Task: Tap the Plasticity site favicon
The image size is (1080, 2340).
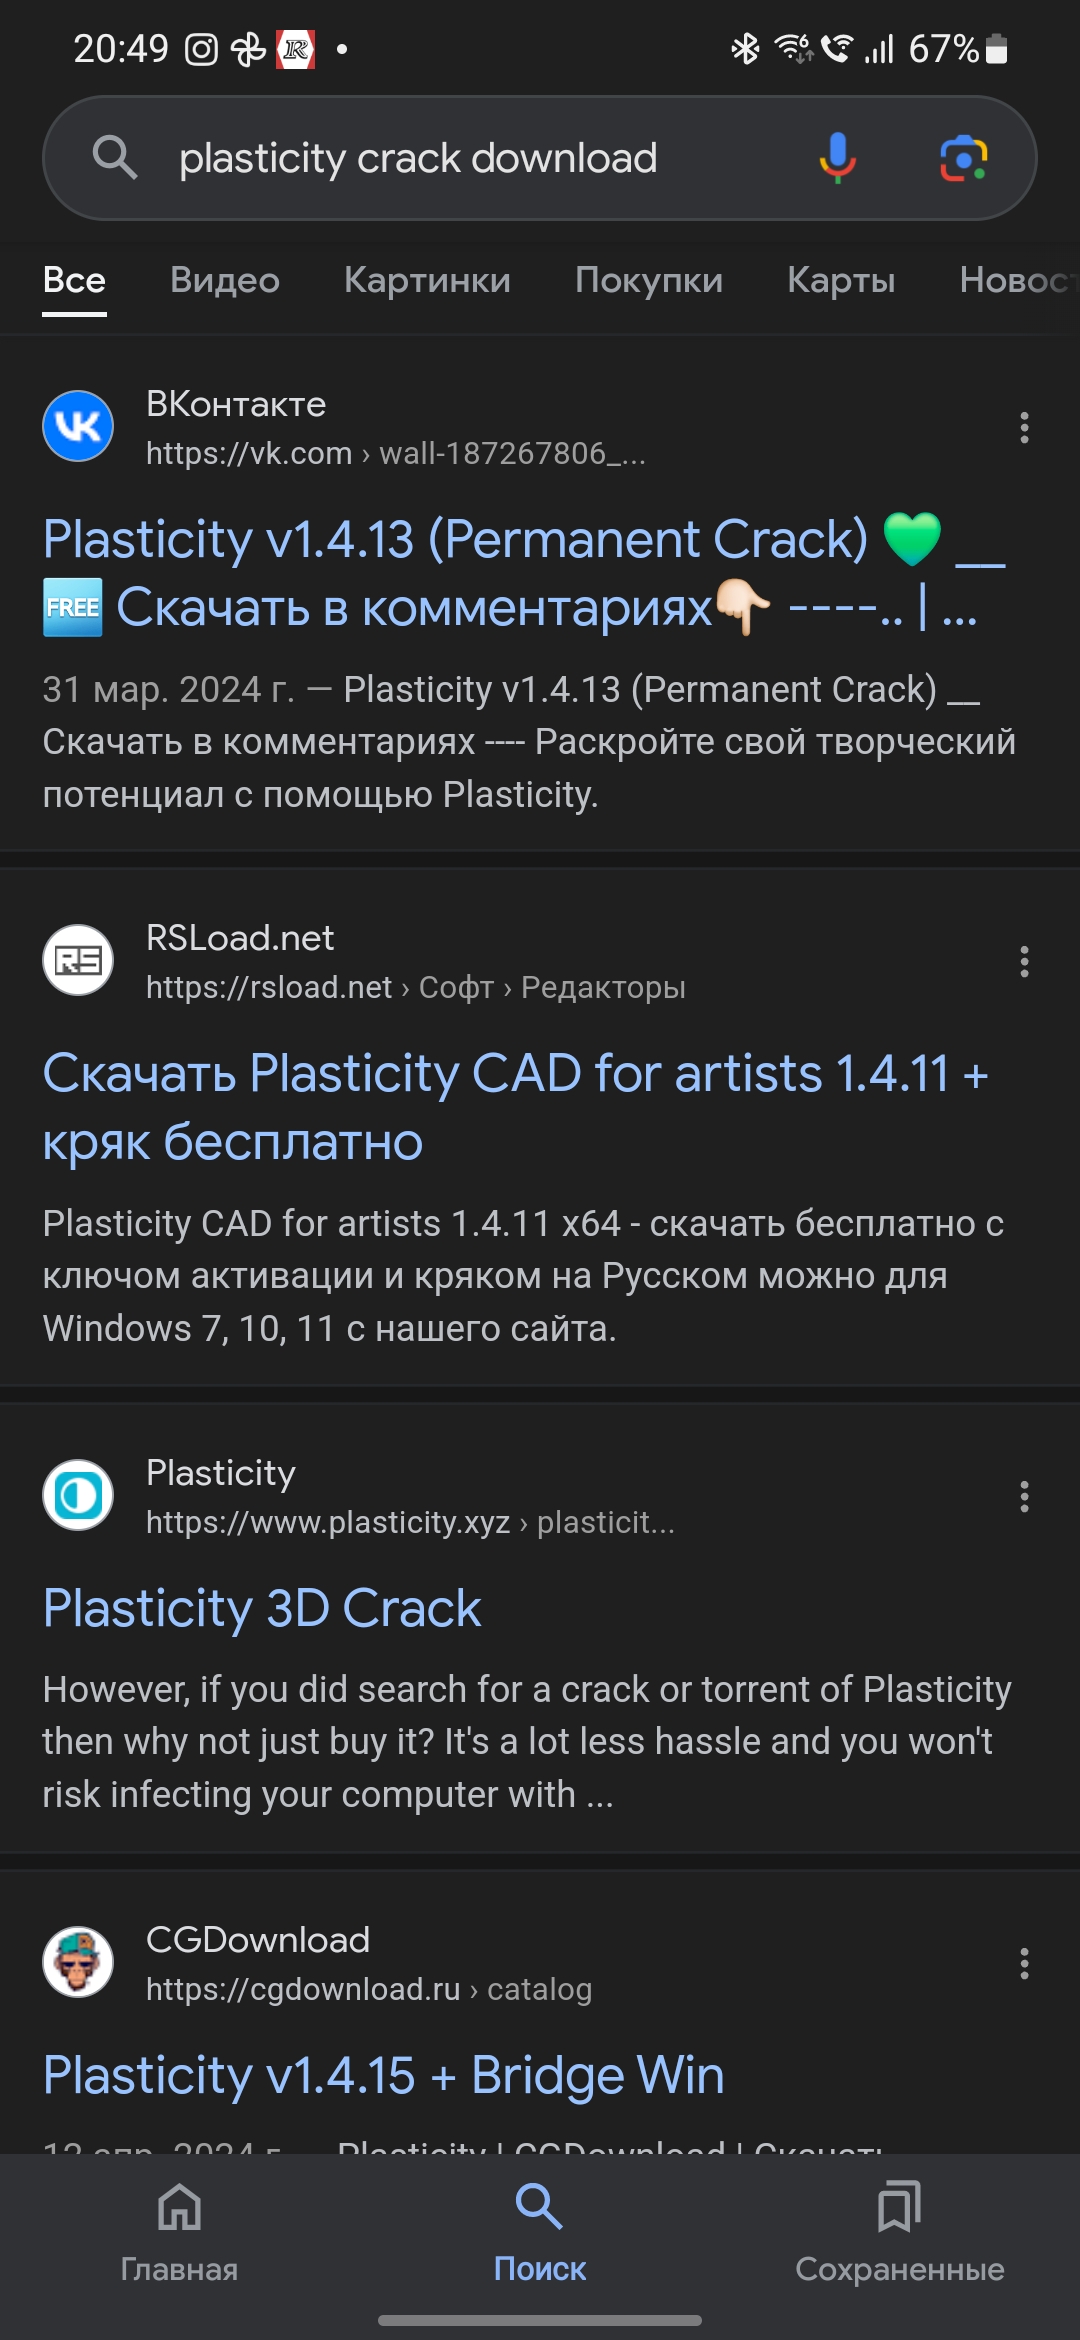Action: (x=78, y=1496)
